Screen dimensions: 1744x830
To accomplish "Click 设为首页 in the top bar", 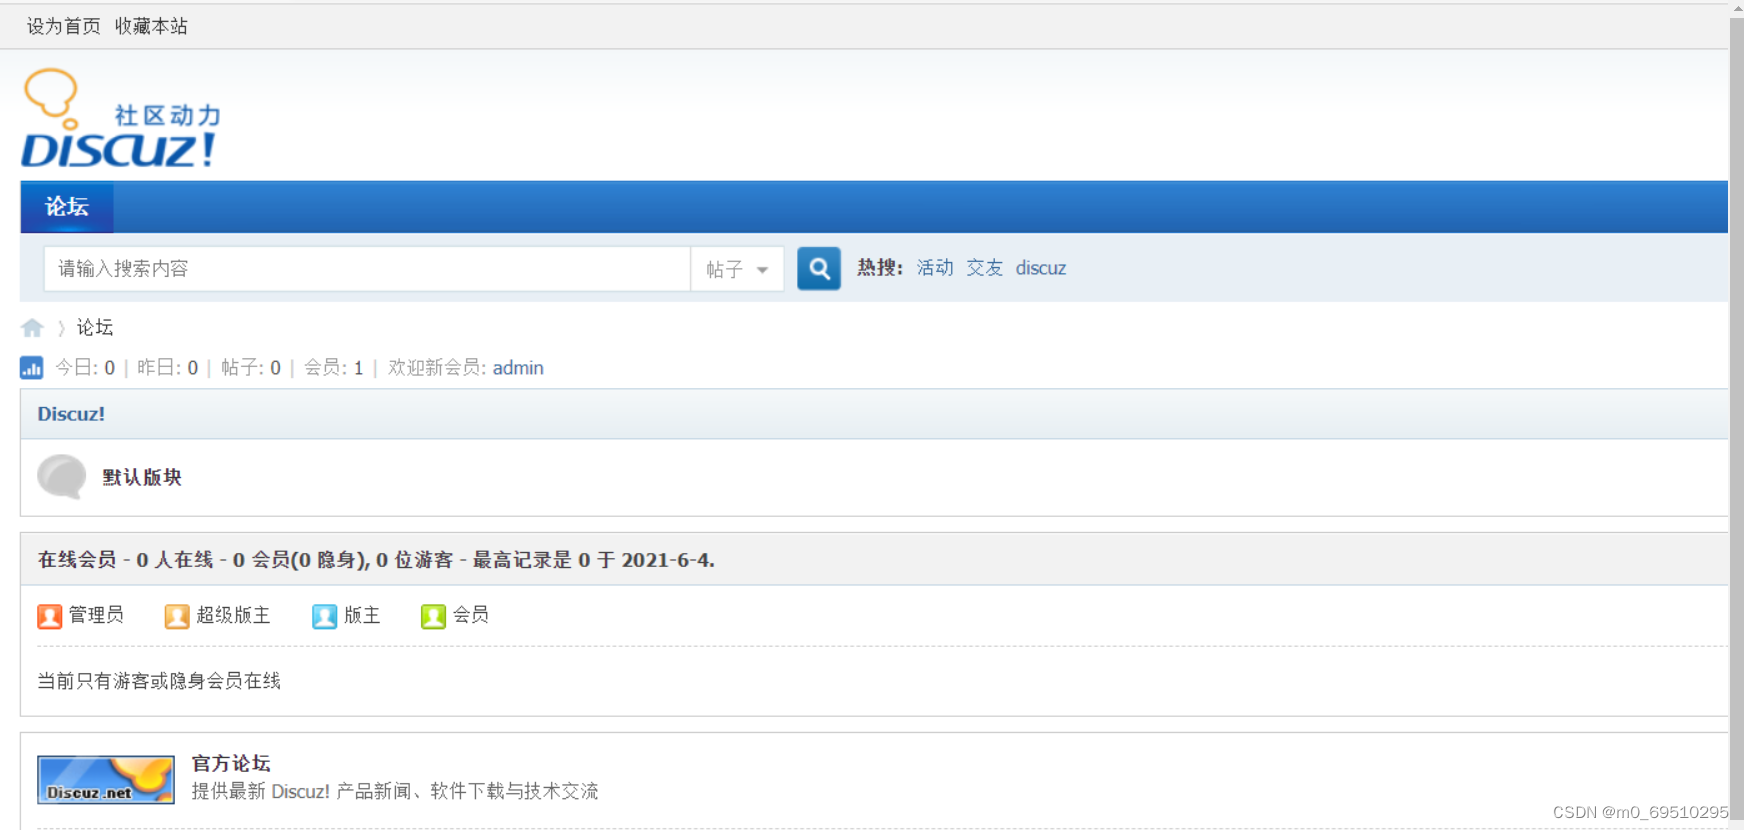I will point(63,26).
